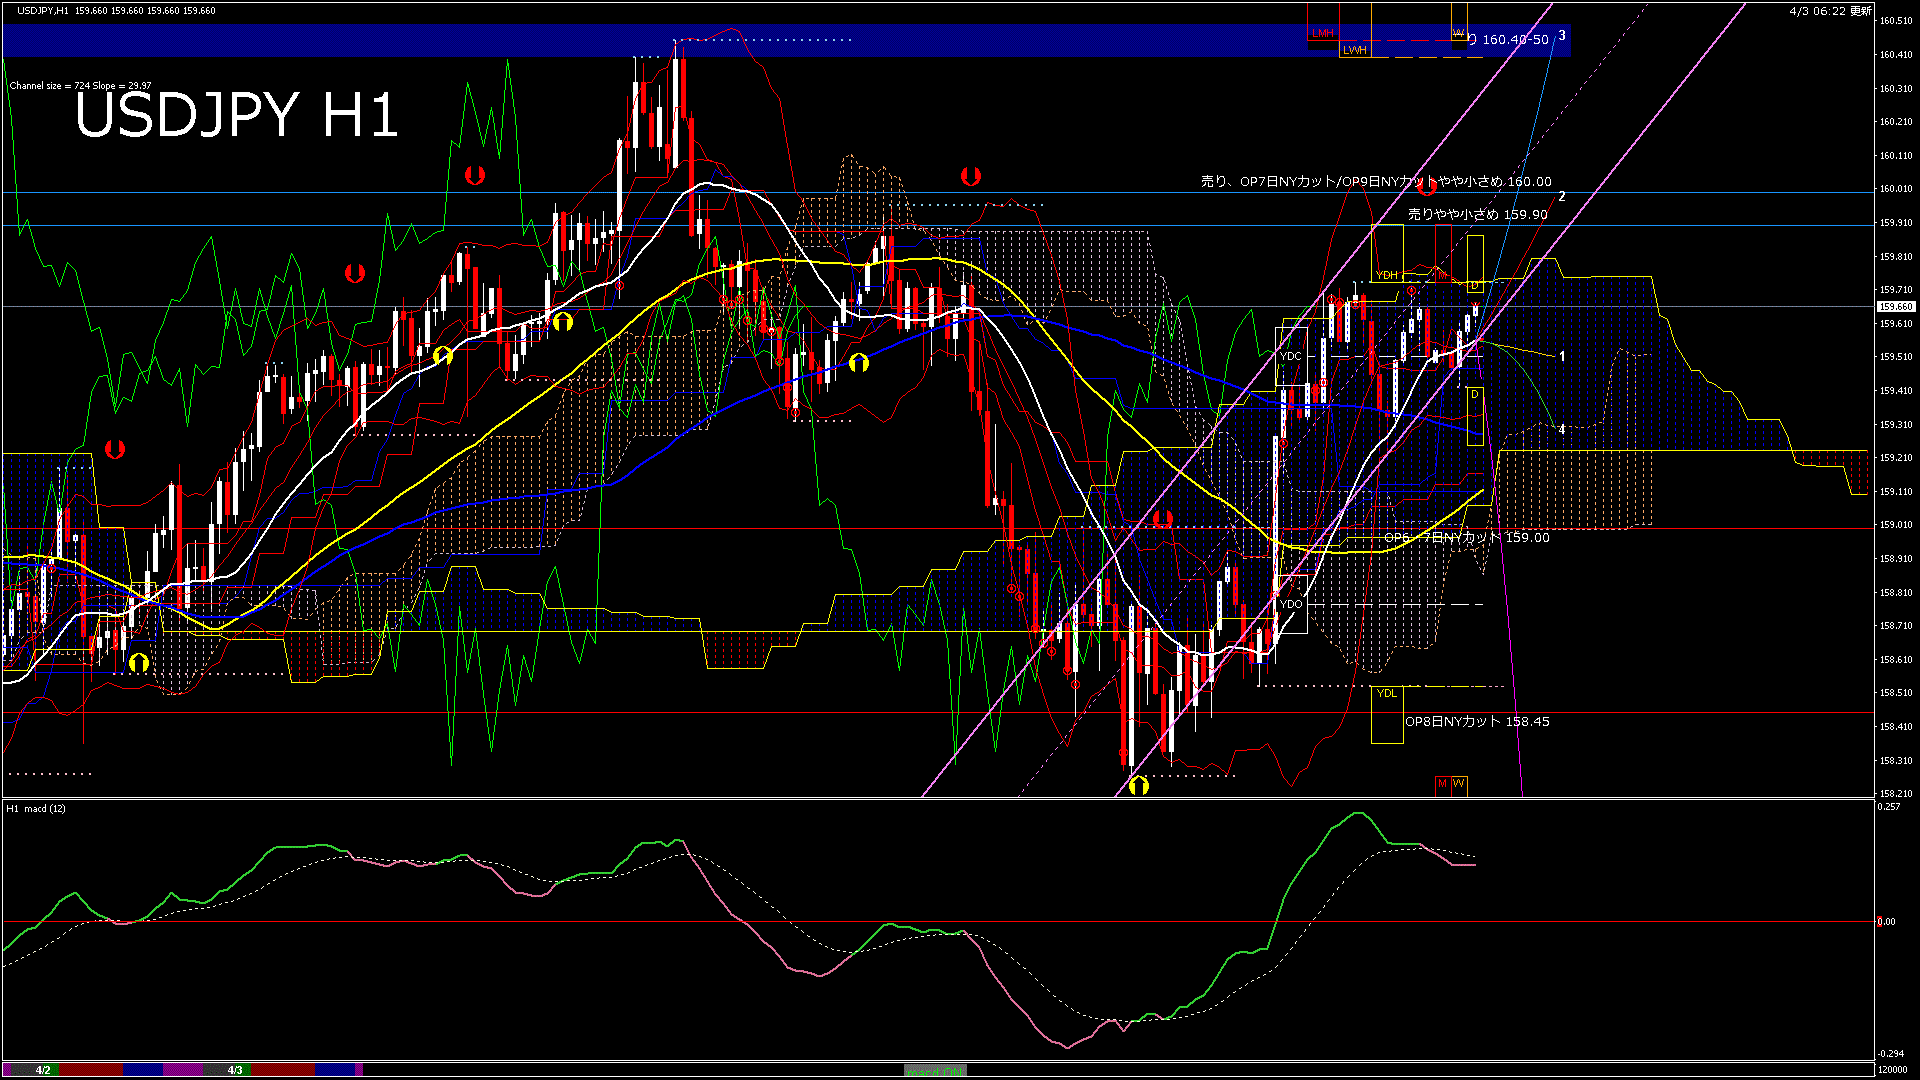The width and height of the screenshot is (1920, 1080).
Task: Toggle the macd ON button
Action: (x=935, y=1070)
